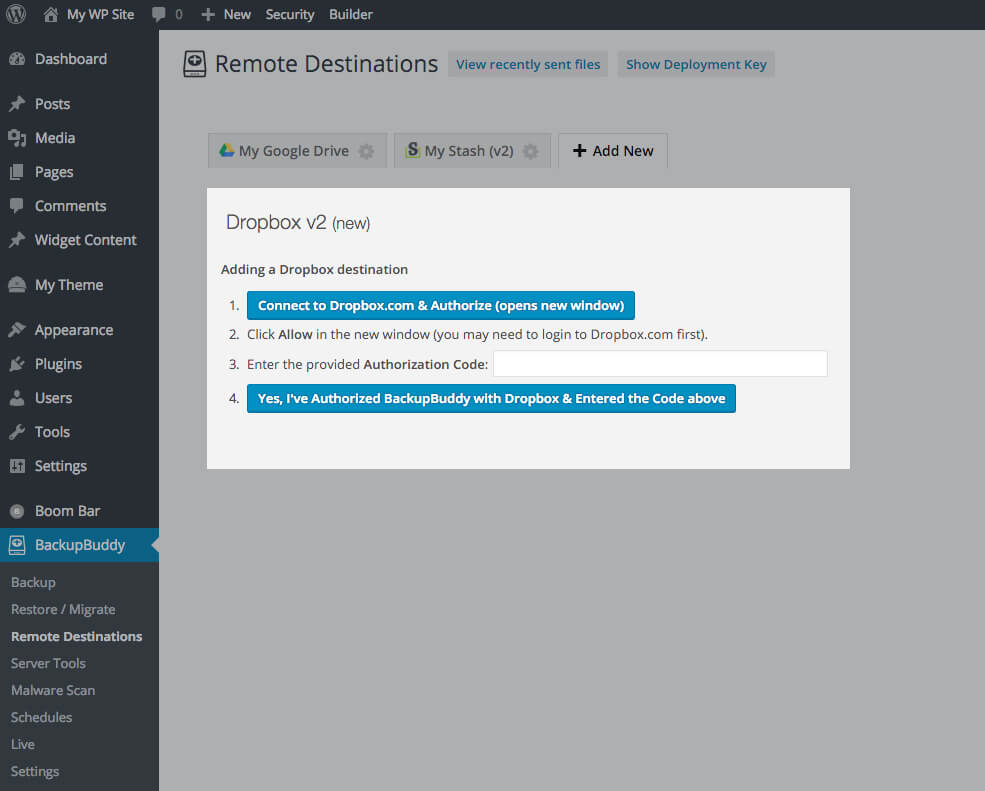Click the WordPress logo icon
This screenshot has height=791, width=985.
tap(16, 14)
